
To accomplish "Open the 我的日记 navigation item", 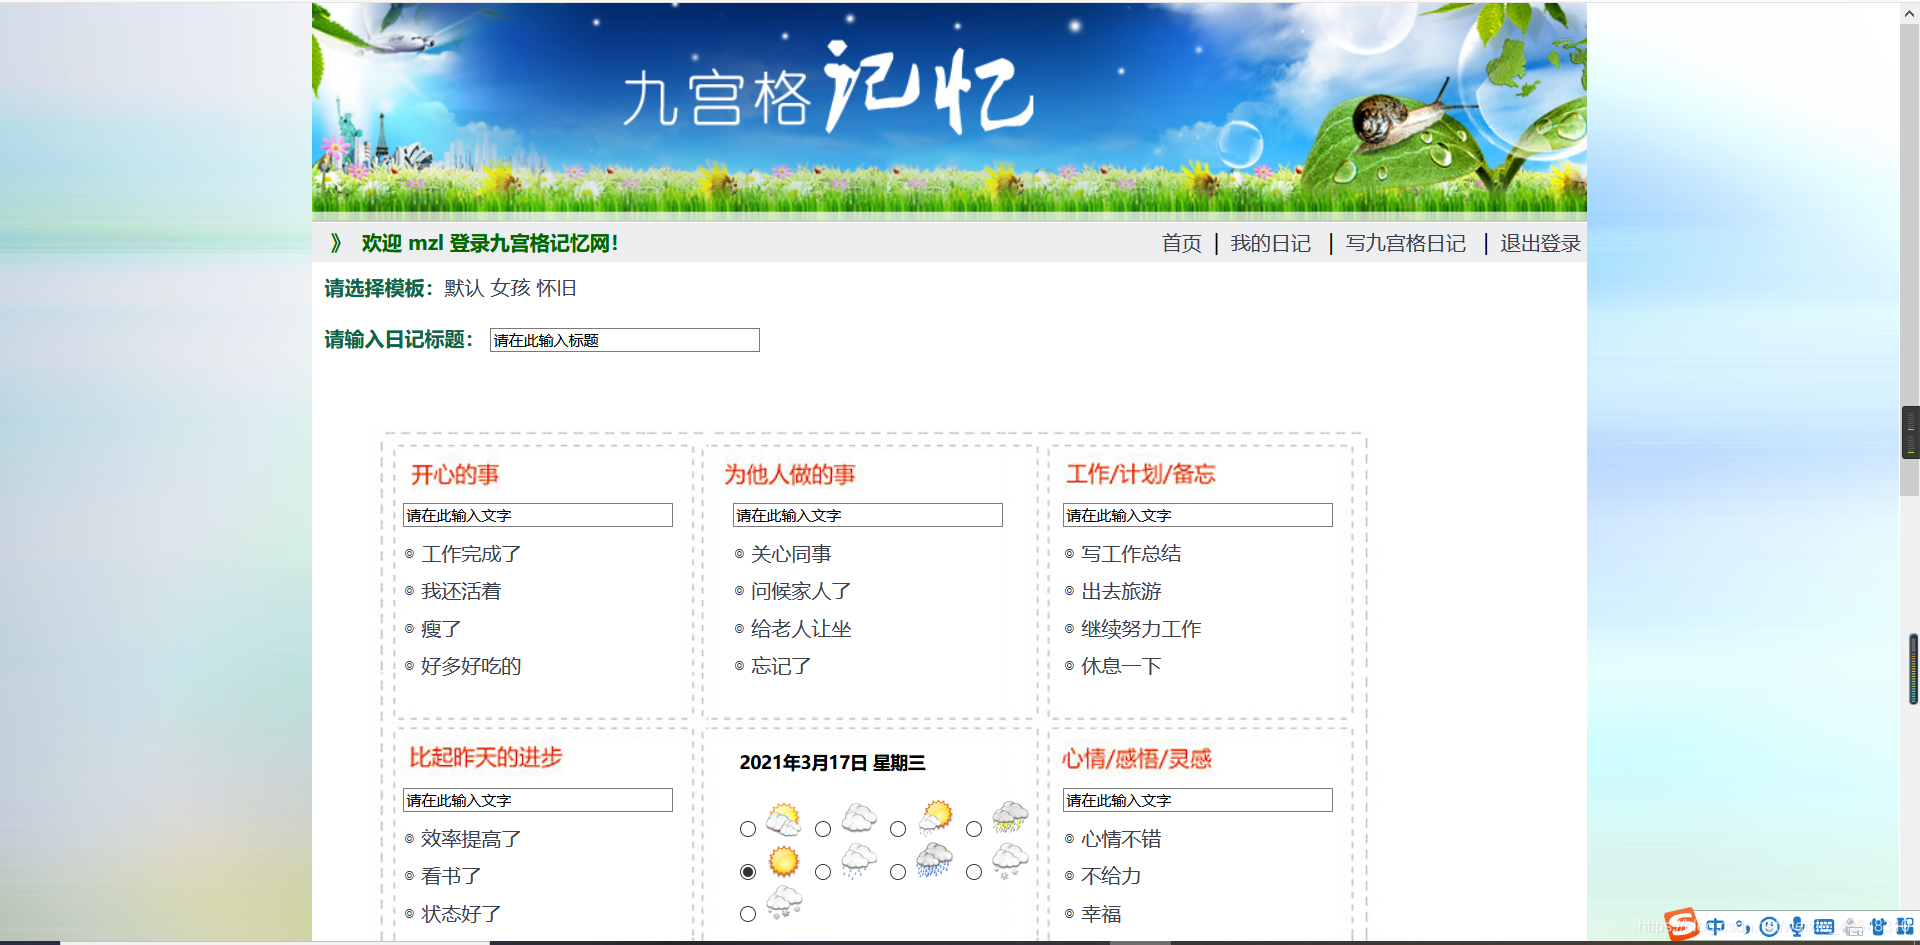I will [x=1271, y=243].
